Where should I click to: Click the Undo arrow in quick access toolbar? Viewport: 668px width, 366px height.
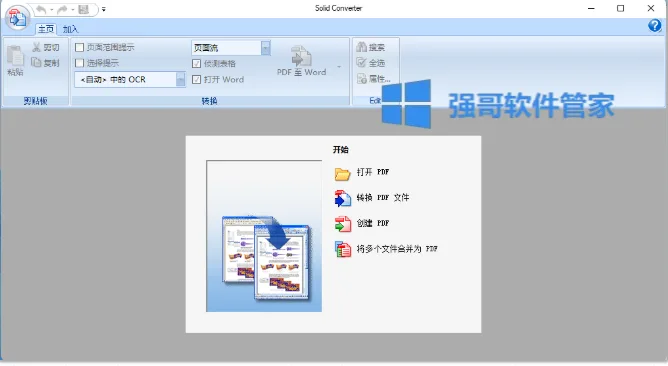[41, 9]
